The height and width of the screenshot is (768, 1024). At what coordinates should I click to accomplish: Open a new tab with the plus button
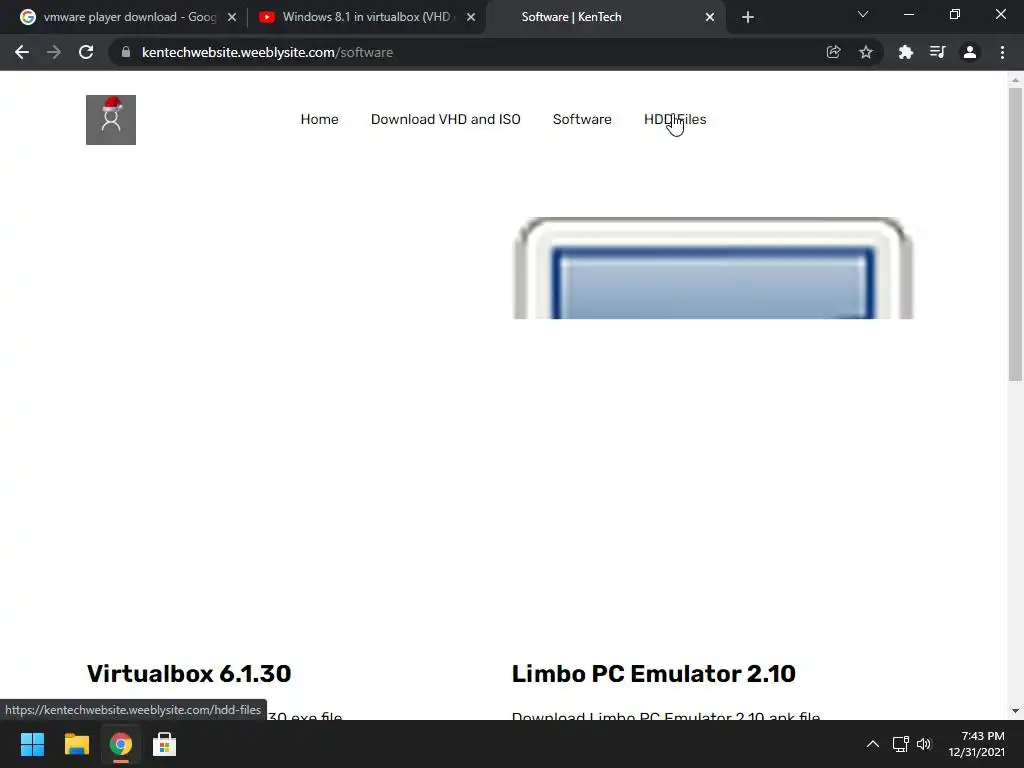tap(748, 17)
